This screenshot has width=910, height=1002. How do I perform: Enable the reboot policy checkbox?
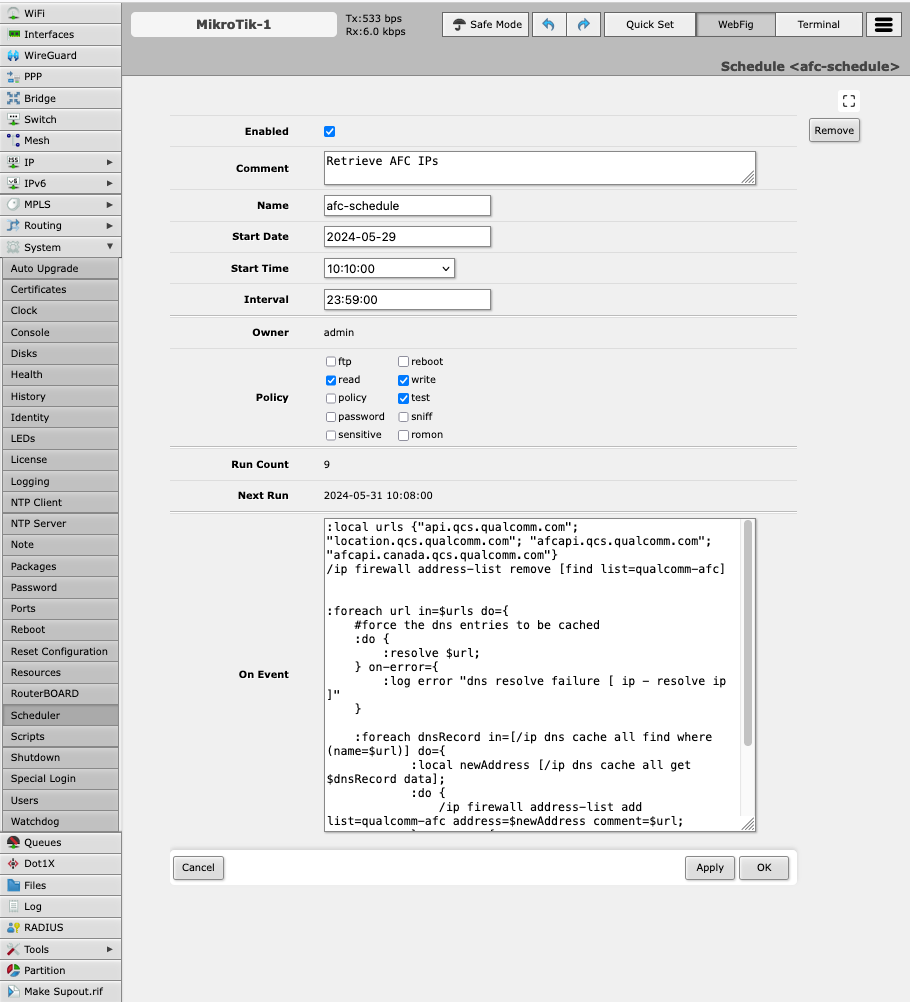403,362
